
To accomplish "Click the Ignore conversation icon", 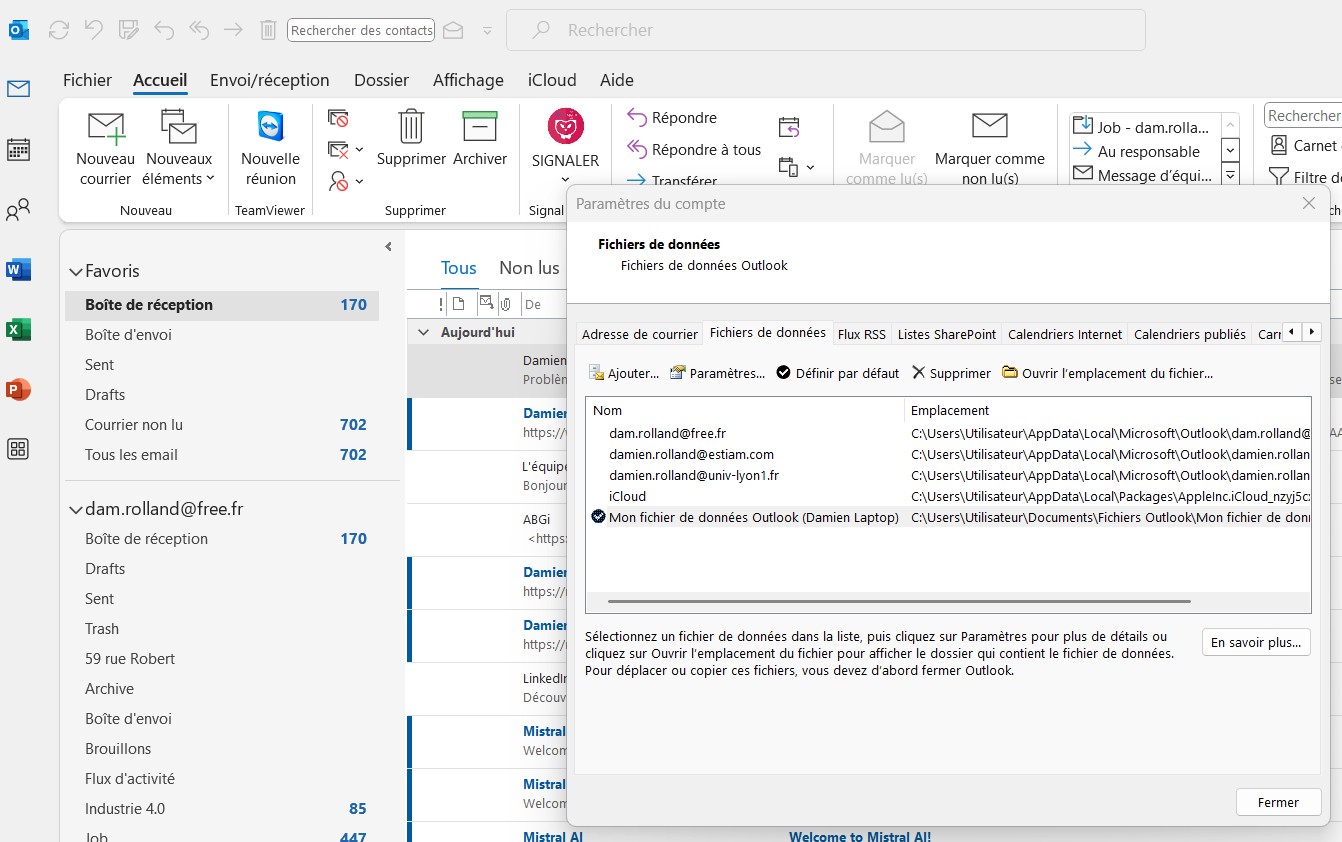I will (338, 118).
